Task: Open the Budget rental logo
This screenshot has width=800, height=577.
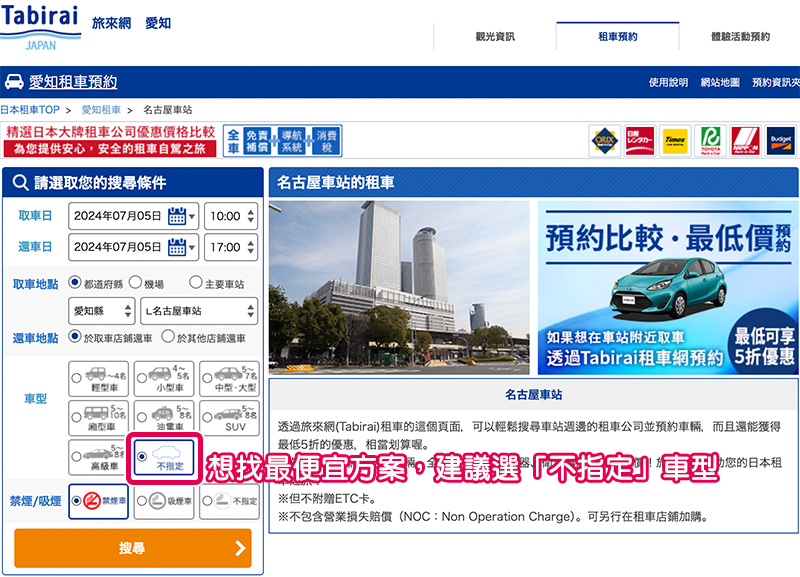Action: click(781, 140)
